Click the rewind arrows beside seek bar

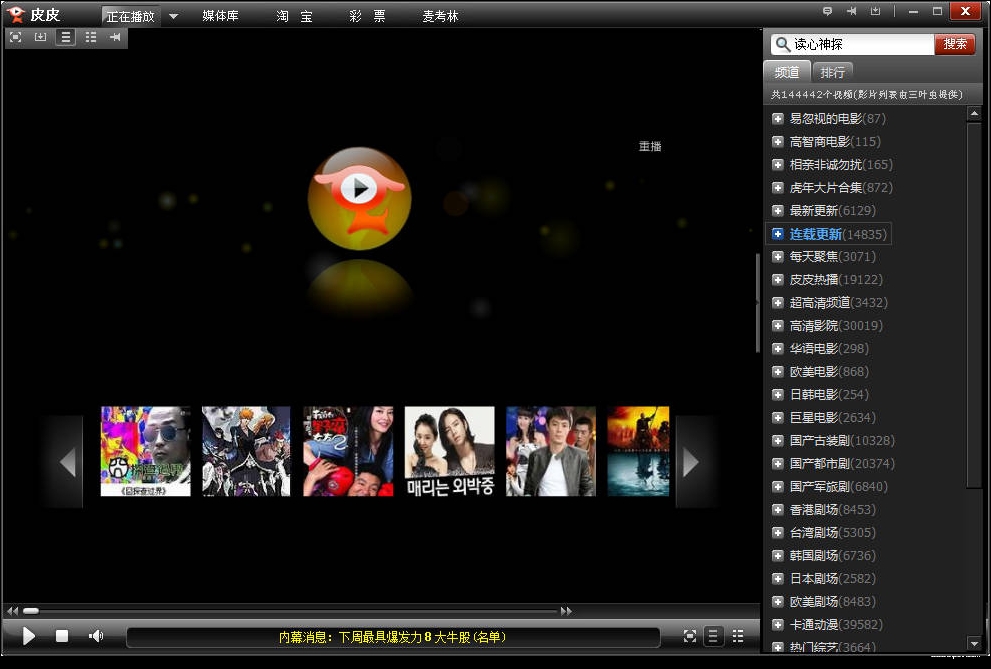12,611
